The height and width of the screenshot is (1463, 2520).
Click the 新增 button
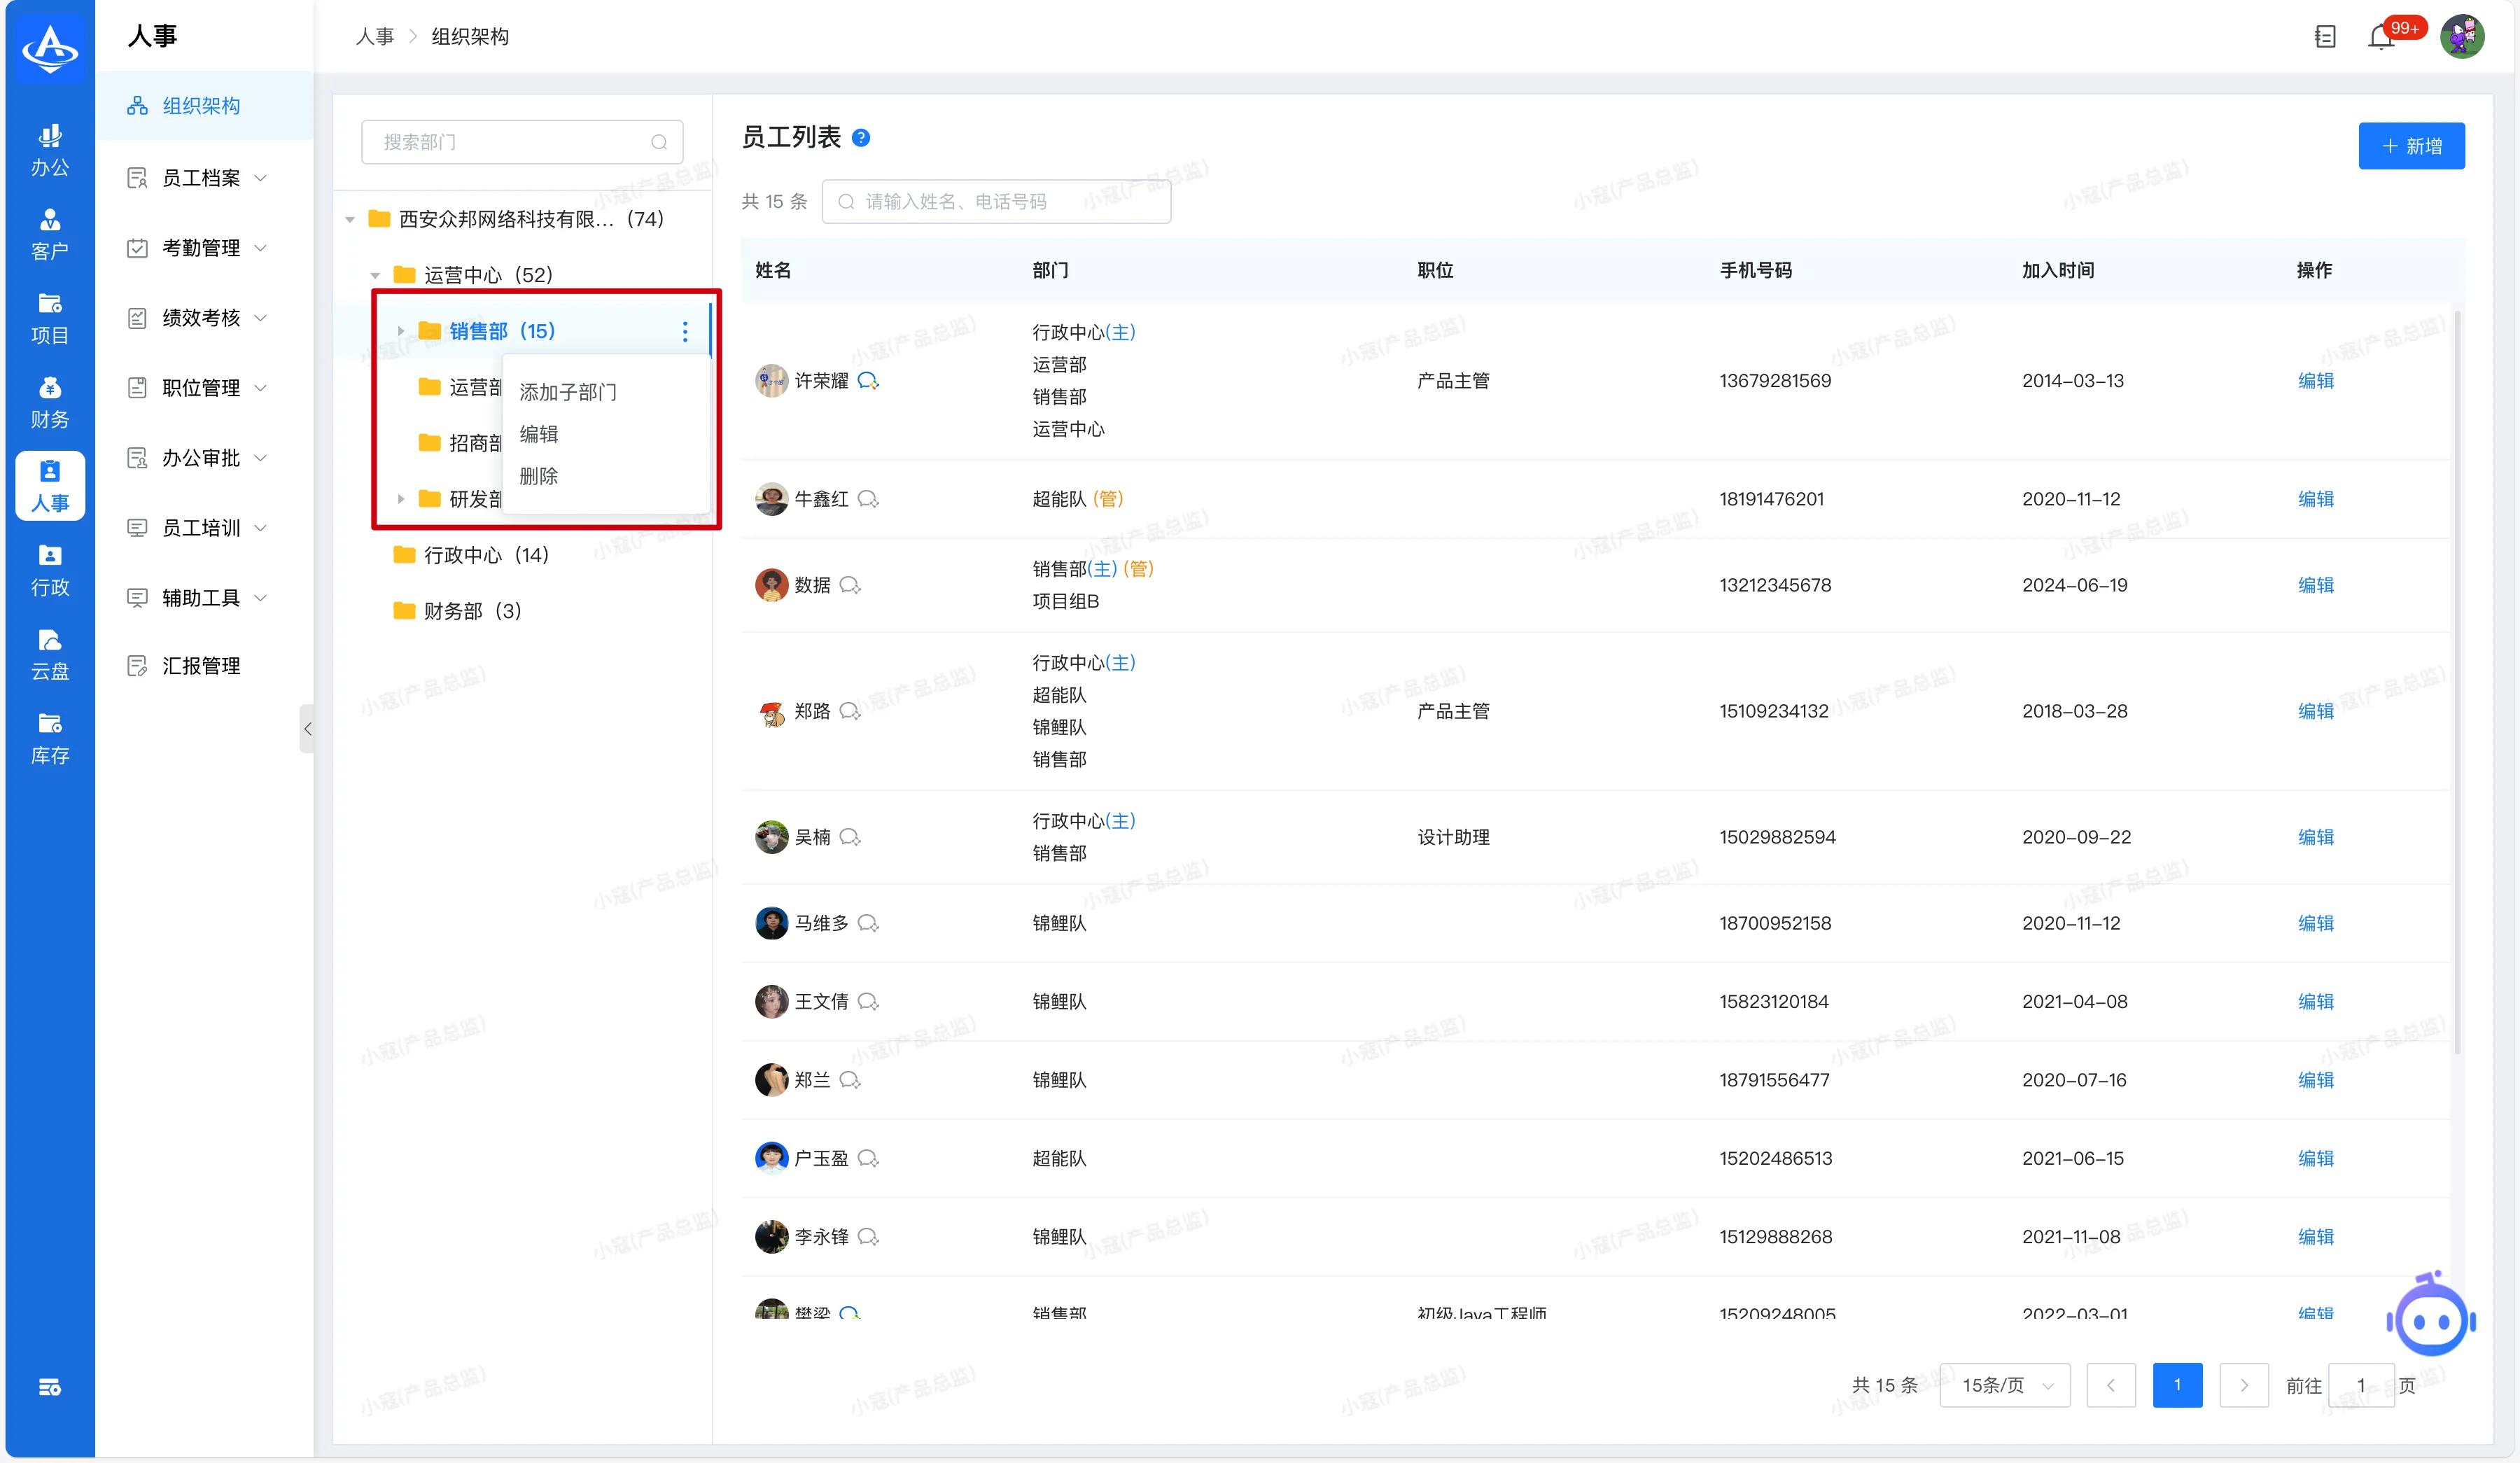tap(2411, 146)
